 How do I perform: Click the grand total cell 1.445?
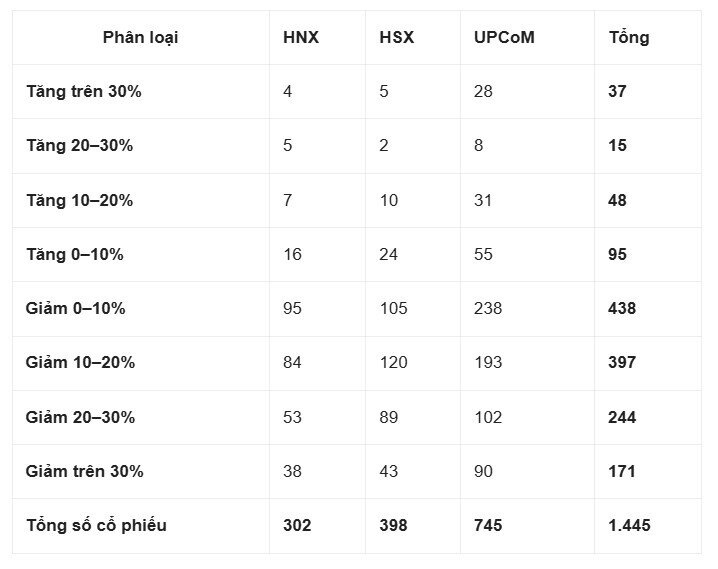(x=630, y=525)
